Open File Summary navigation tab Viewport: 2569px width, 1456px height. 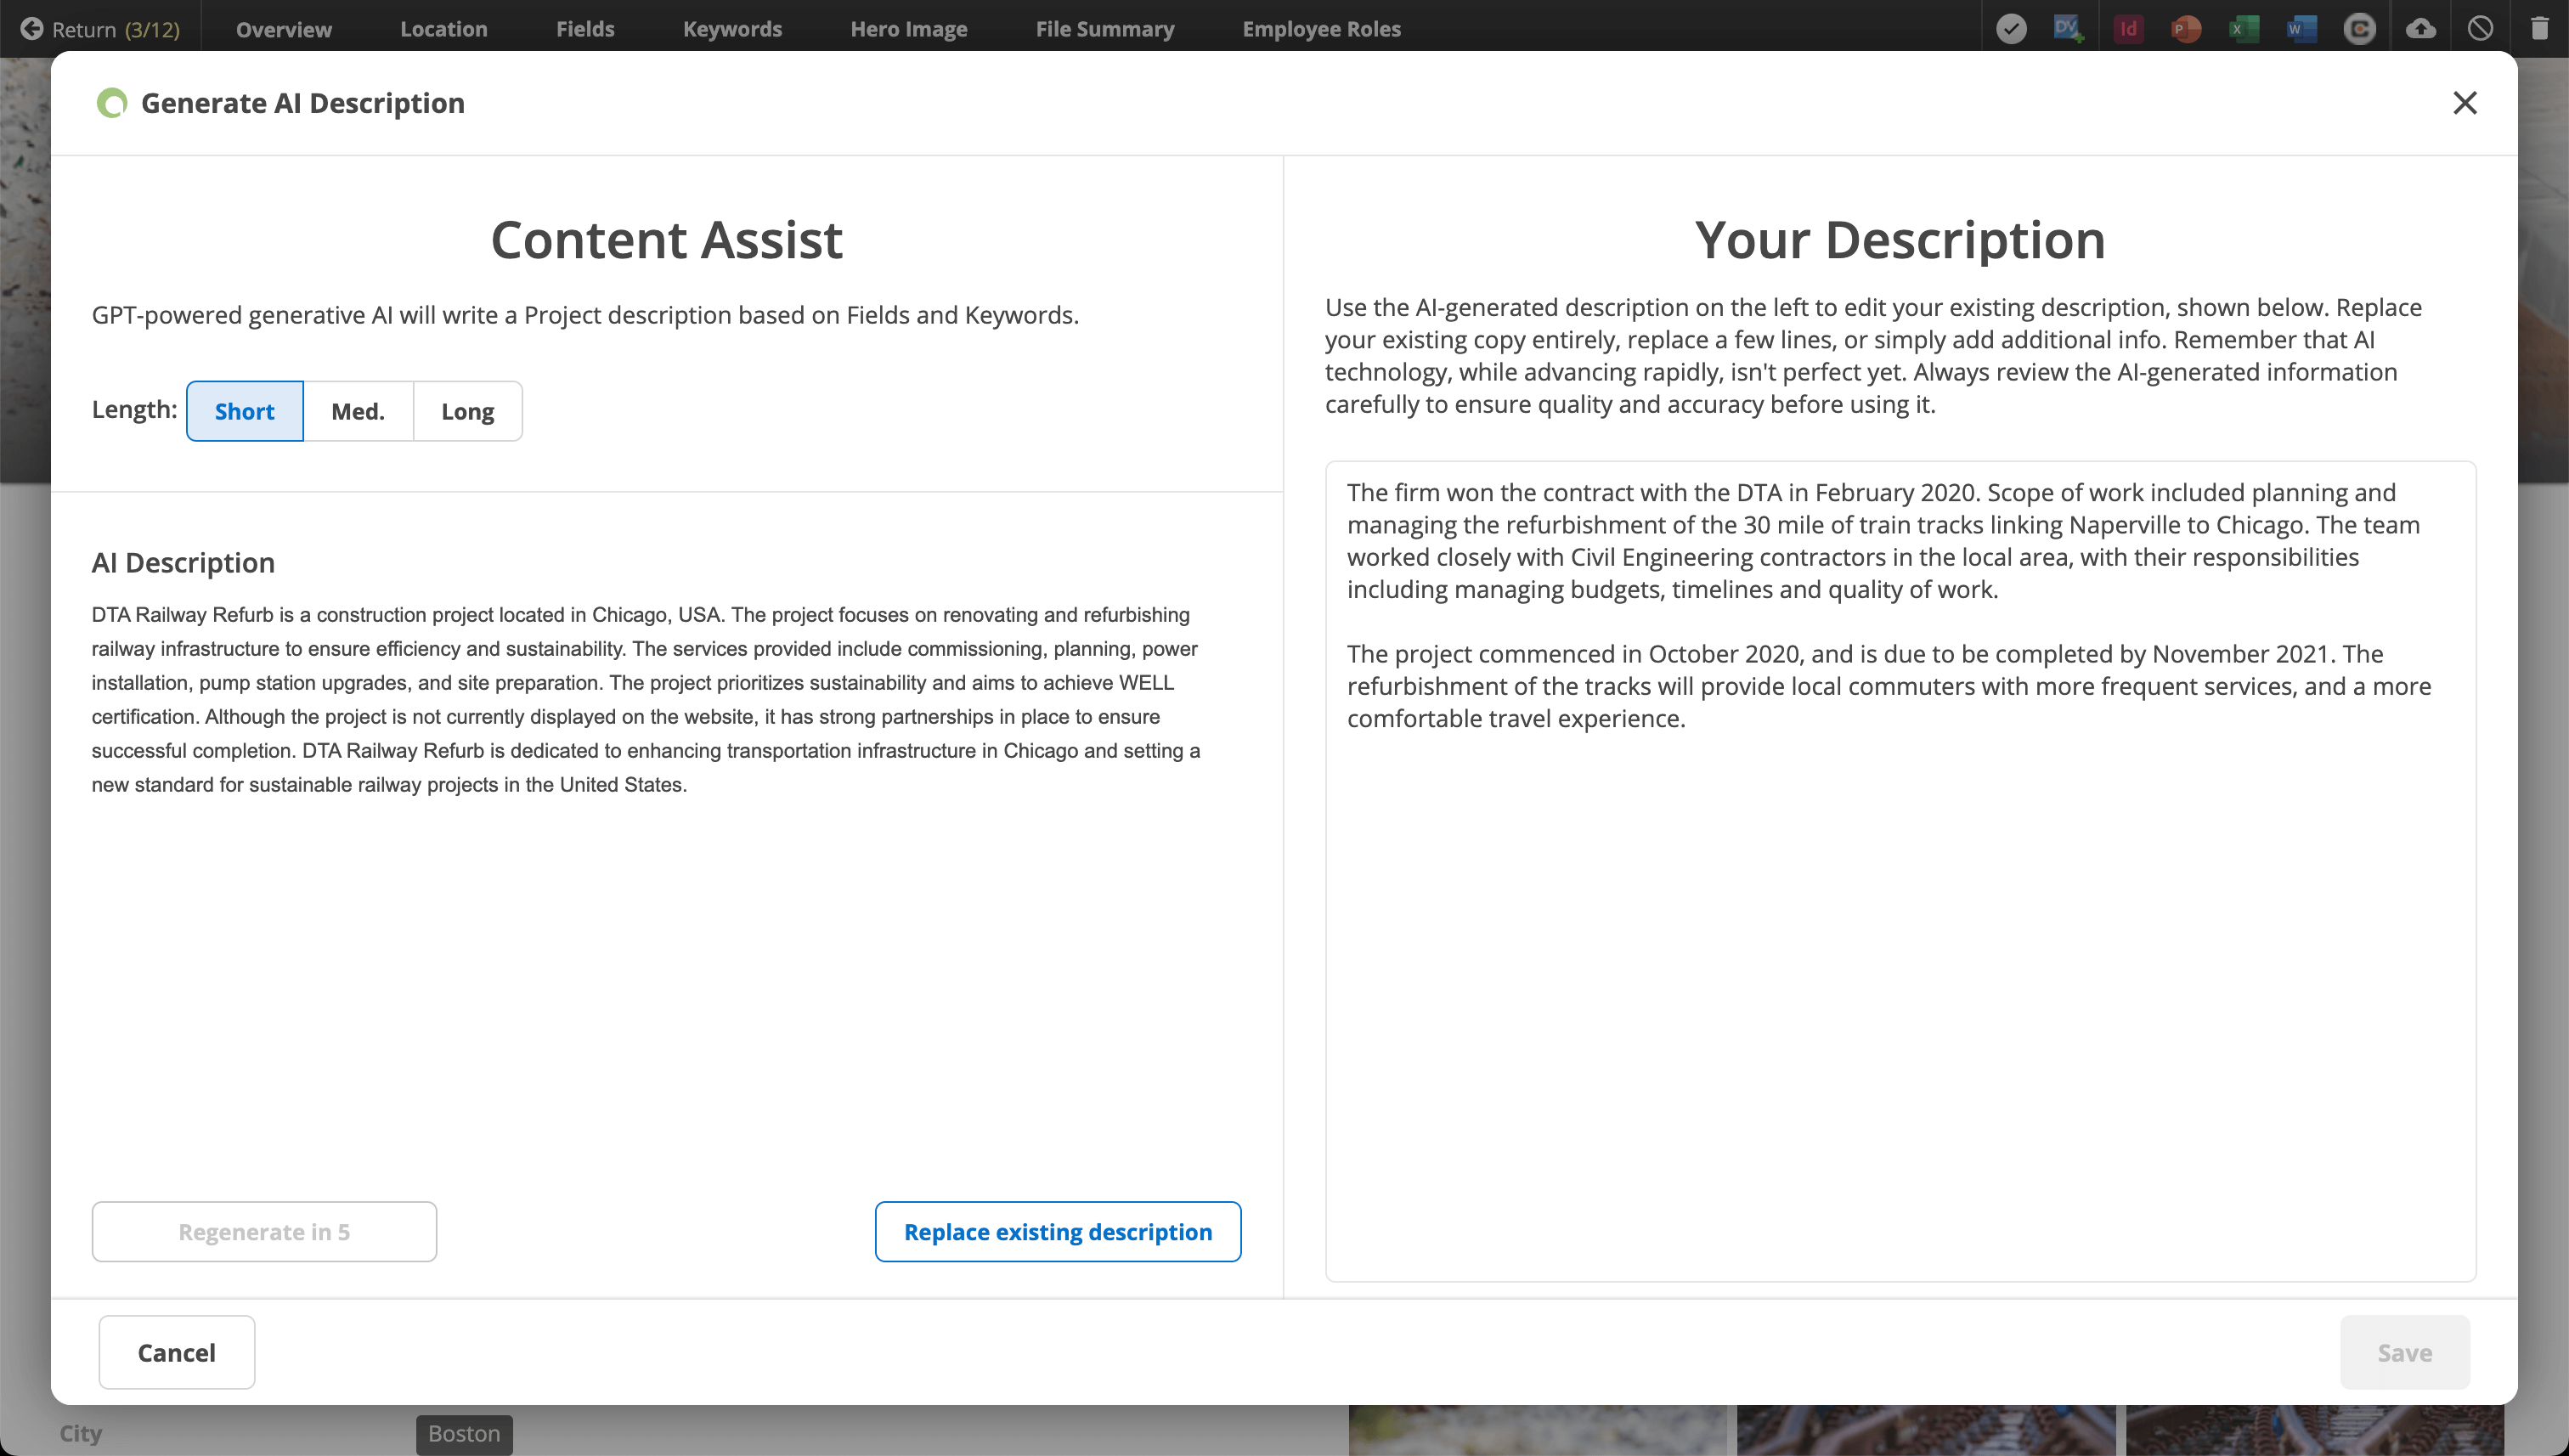tap(1101, 28)
